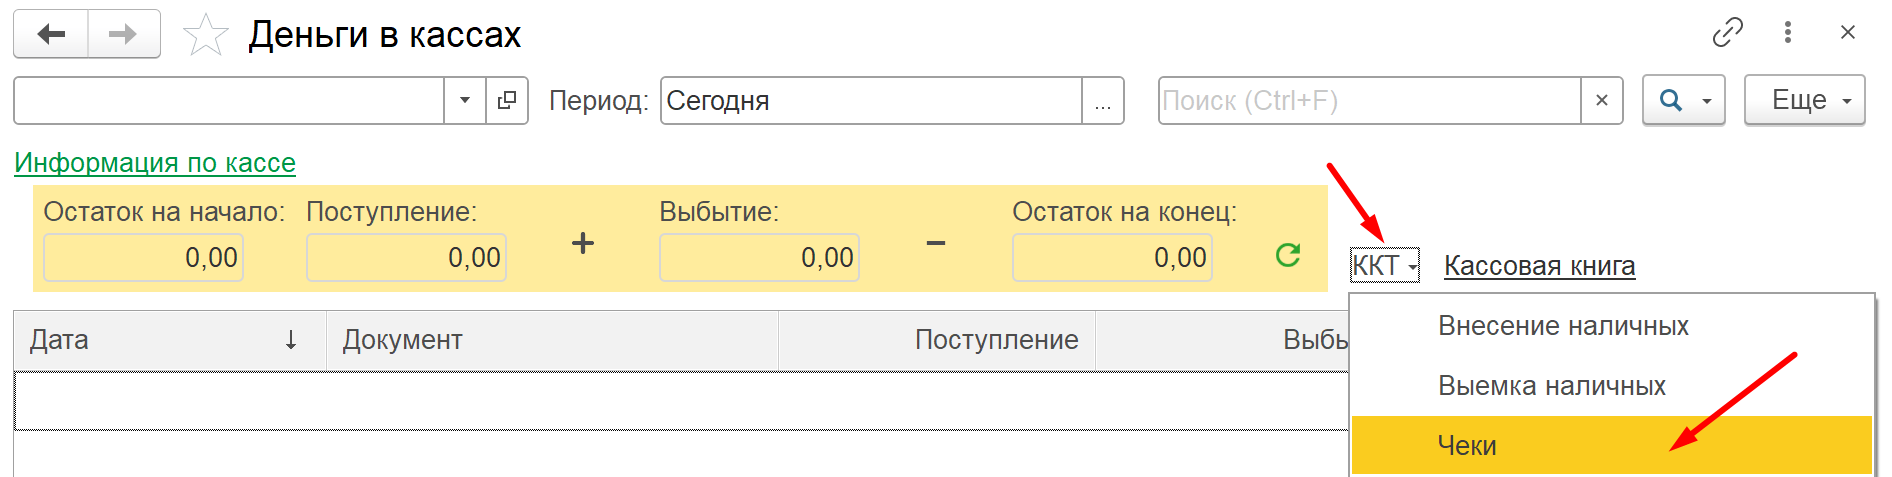Go forward with the right arrow button
This screenshot has width=1892, height=477.
pyautogui.click(x=124, y=34)
